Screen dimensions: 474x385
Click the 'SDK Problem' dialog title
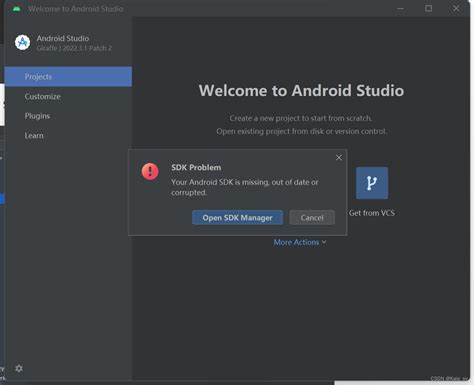pyautogui.click(x=196, y=168)
